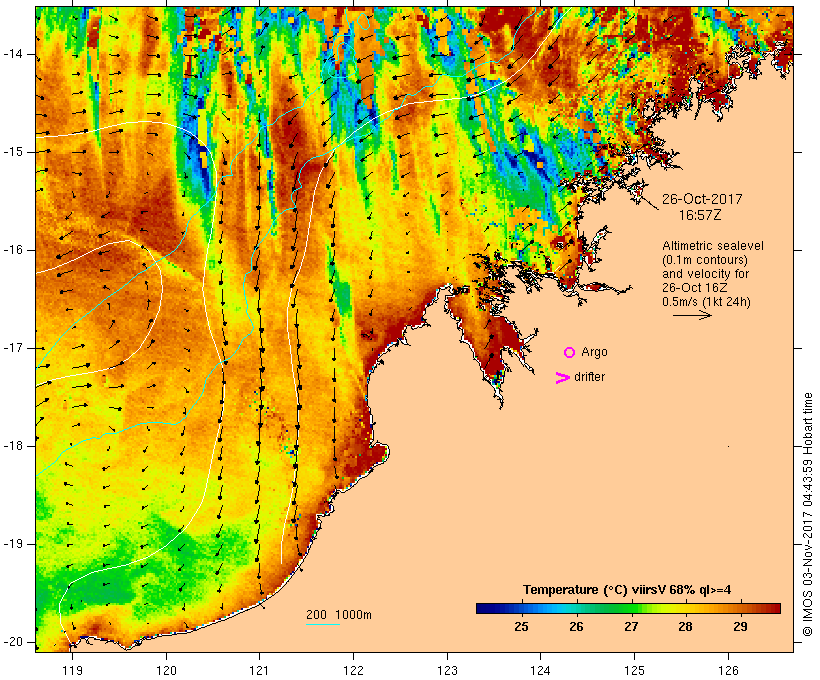Click latitude axis label -16
The width and height of the screenshot is (820, 680).
[12, 250]
